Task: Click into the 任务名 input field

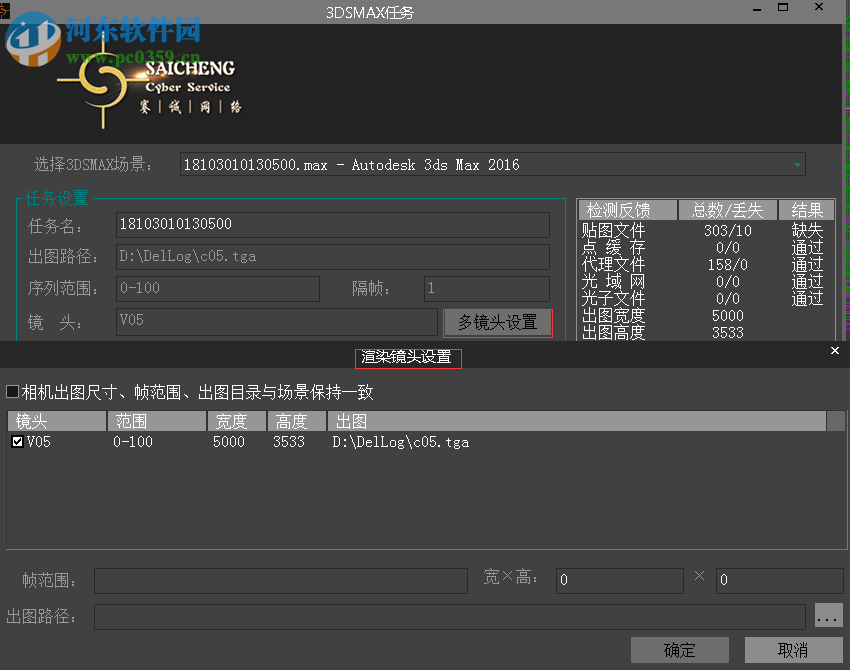Action: coord(332,224)
